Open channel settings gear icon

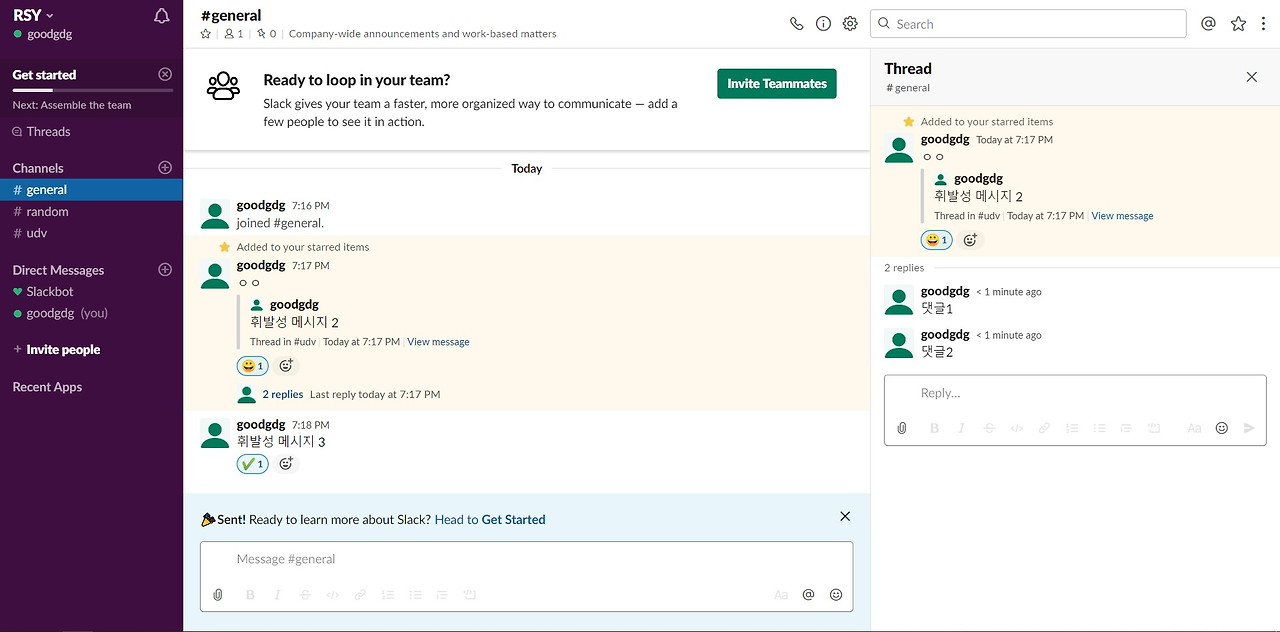(x=850, y=24)
